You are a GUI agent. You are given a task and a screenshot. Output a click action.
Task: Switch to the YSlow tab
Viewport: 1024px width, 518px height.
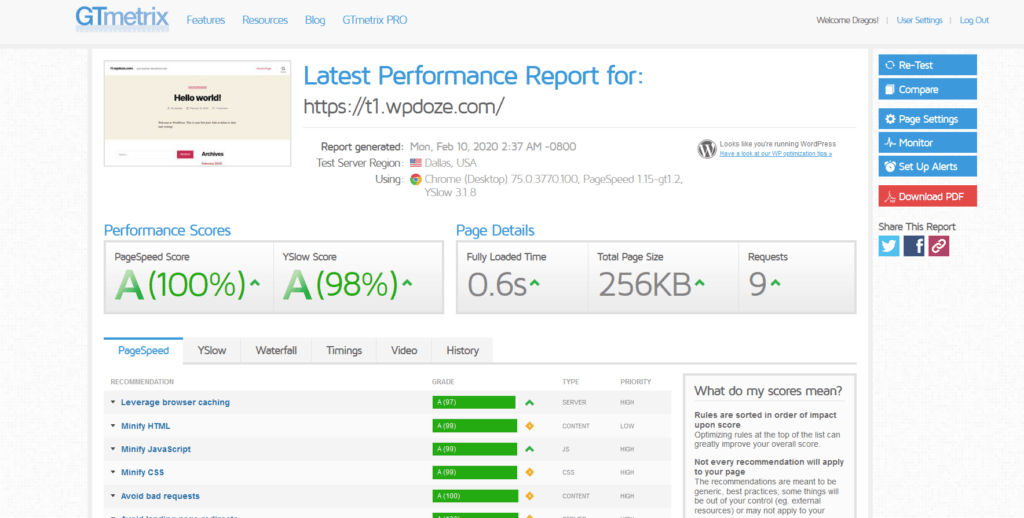pyautogui.click(x=212, y=350)
